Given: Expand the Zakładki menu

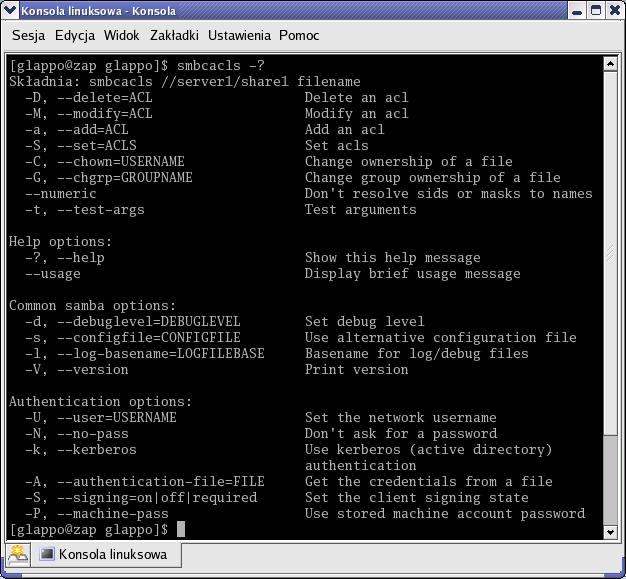Looking at the screenshot, I should tap(174, 35).
